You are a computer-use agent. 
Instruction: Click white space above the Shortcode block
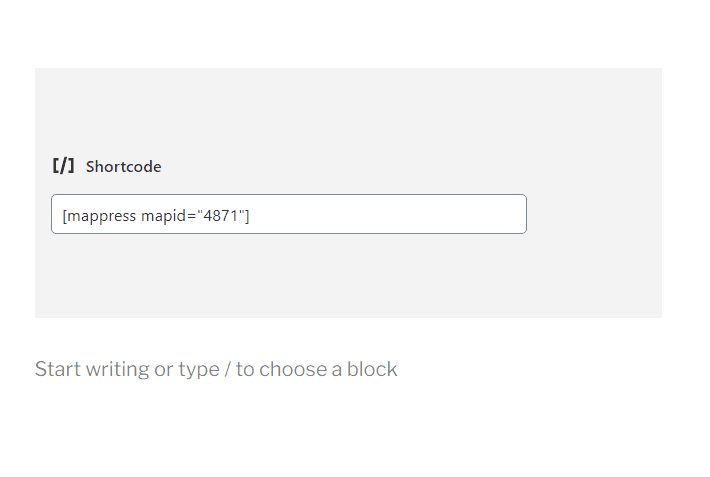(x=348, y=35)
